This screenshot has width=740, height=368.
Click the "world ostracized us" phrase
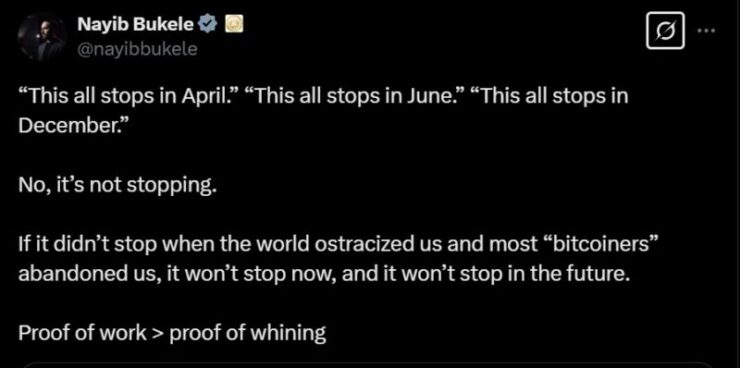(x=353, y=245)
